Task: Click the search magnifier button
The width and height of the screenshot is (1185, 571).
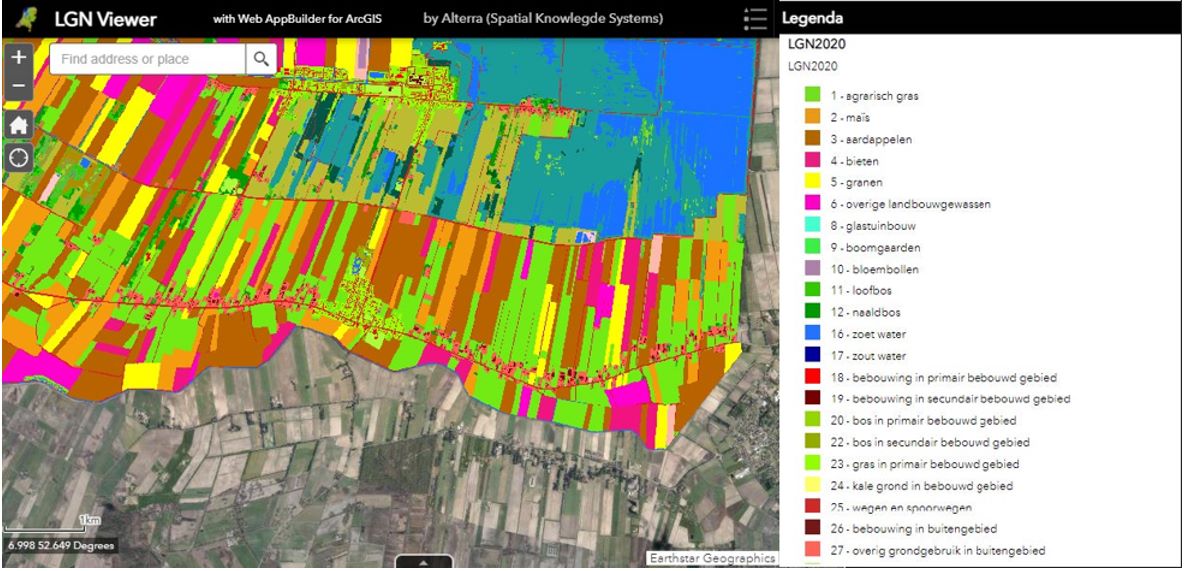Action: [261, 59]
